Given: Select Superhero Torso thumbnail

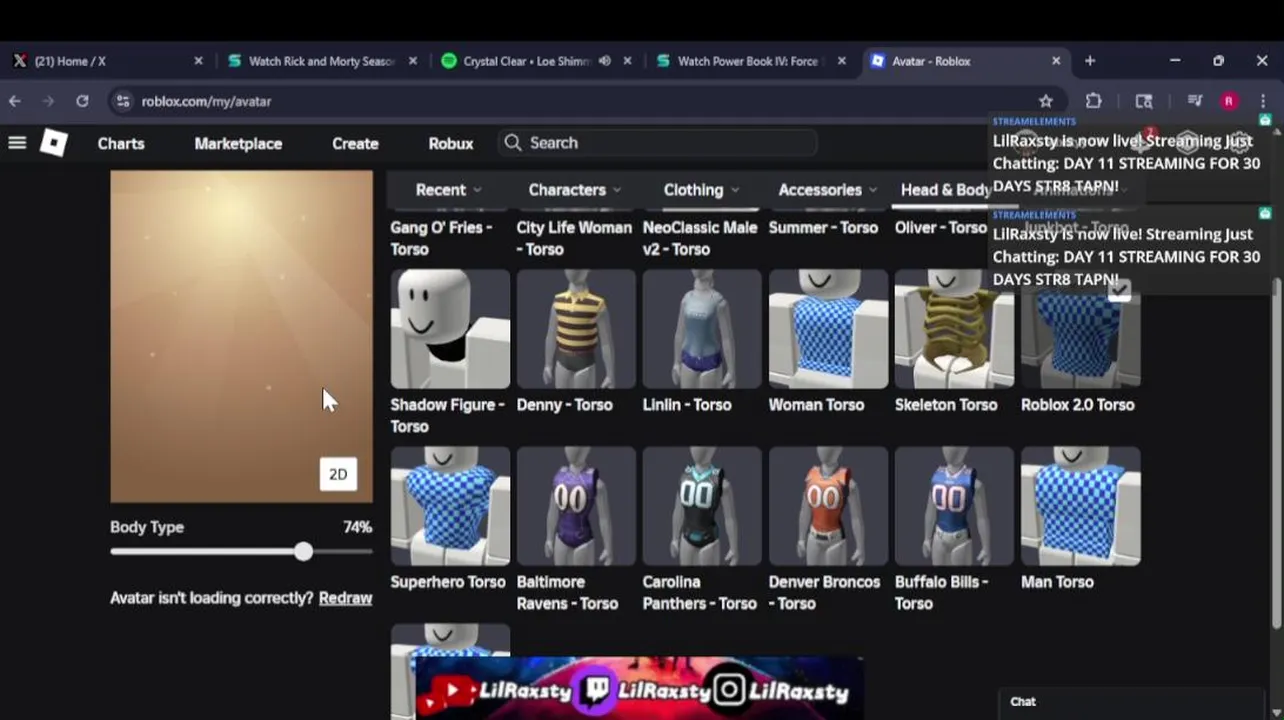Looking at the screenshot, I should [450, 506].
